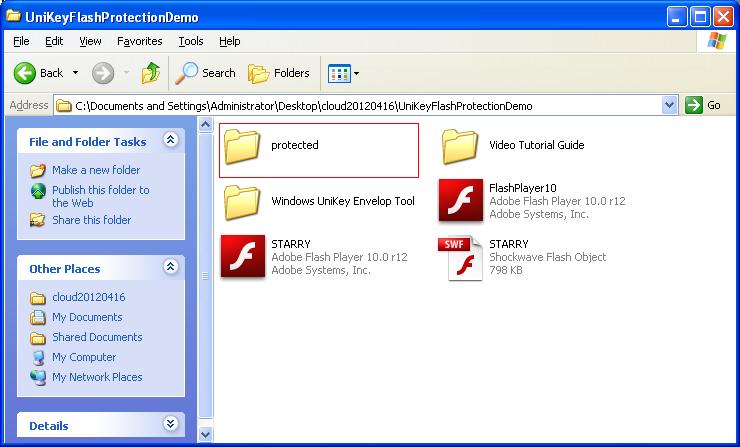Expand the address bar dropdown list

coord(669,105)
